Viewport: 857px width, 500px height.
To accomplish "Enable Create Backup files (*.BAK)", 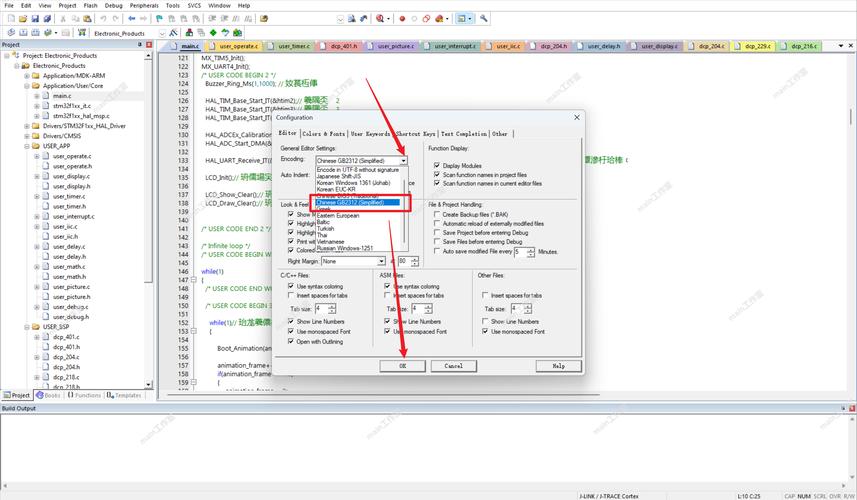I will [437, 214].
